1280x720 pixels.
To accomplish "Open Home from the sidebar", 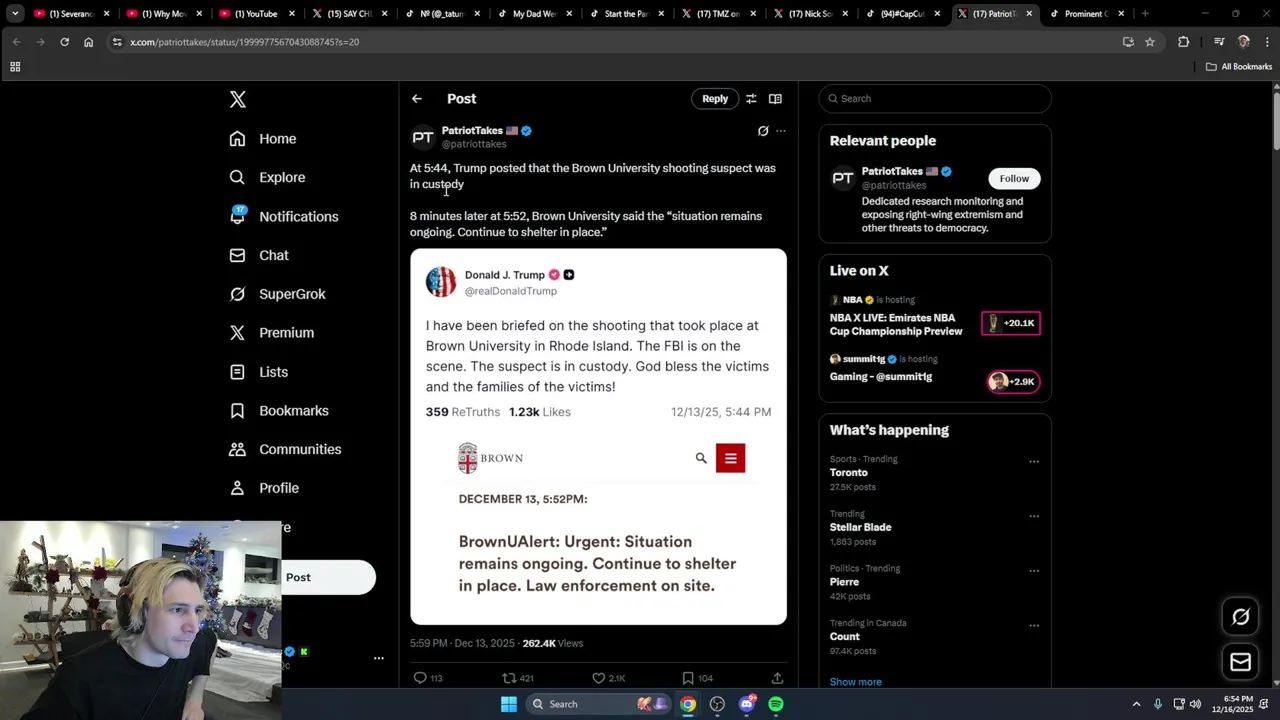I will [263, 139].
